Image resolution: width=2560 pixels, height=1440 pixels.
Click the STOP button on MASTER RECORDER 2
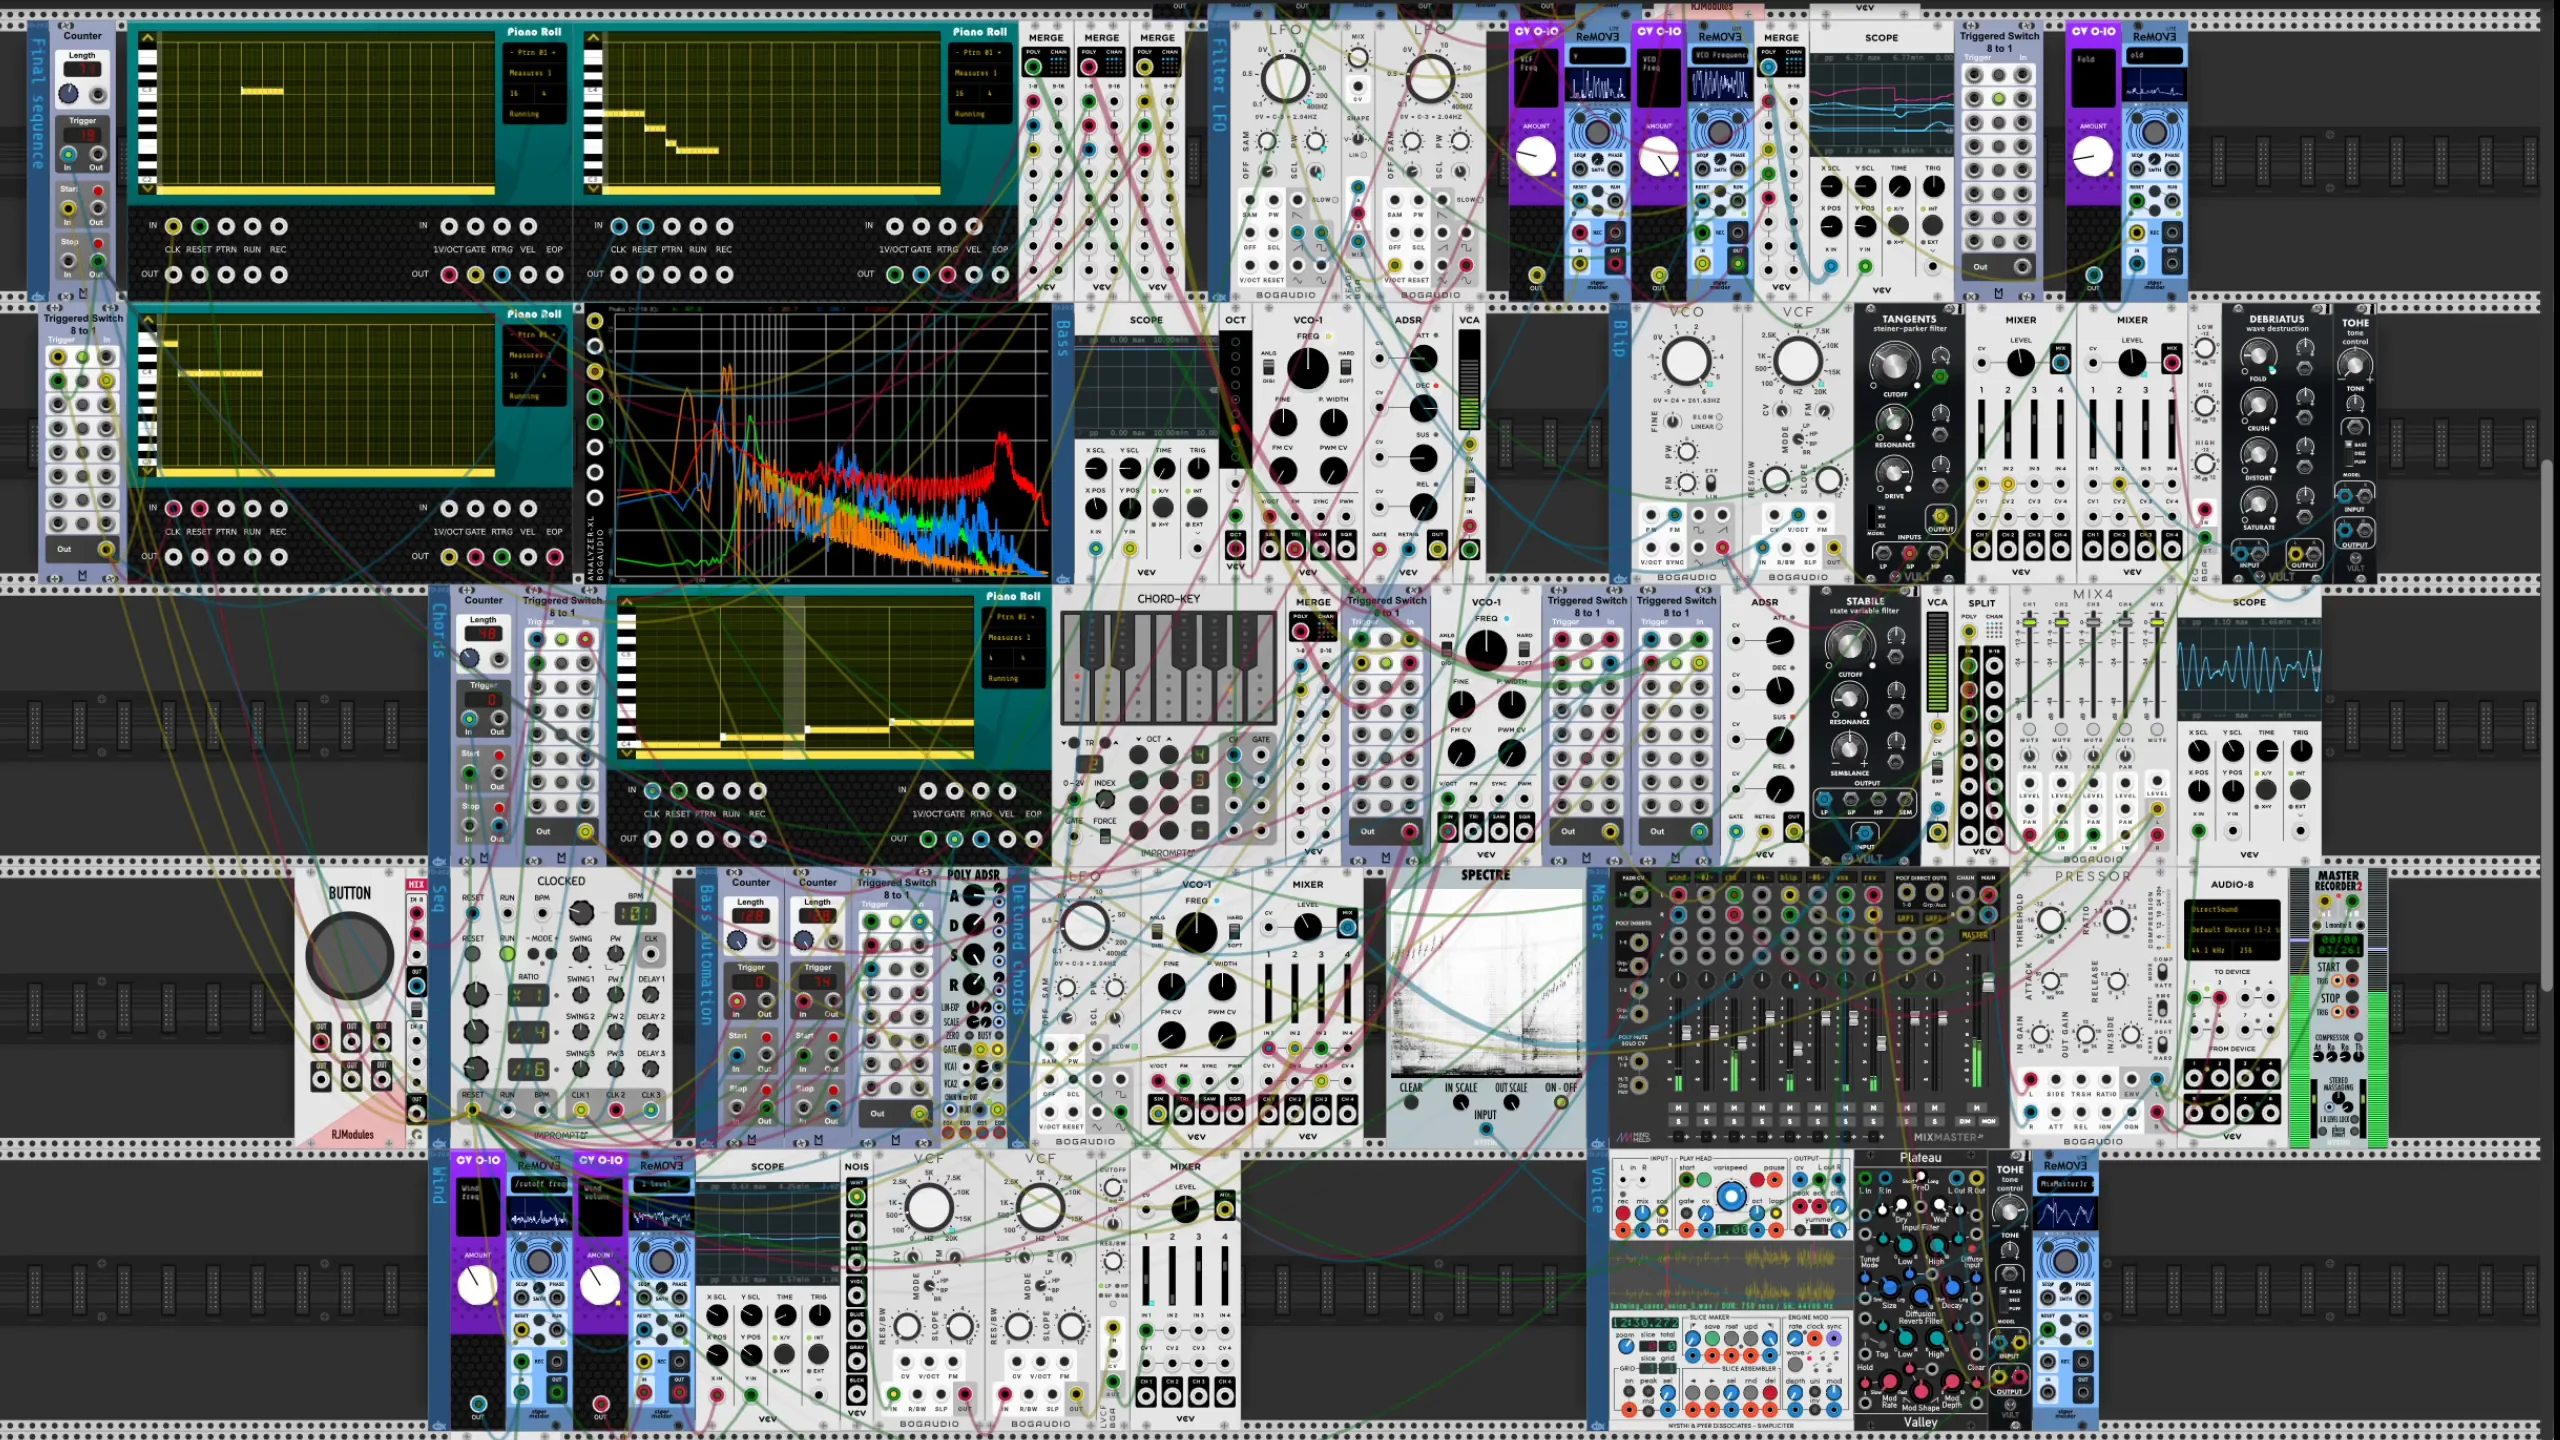2351,998
